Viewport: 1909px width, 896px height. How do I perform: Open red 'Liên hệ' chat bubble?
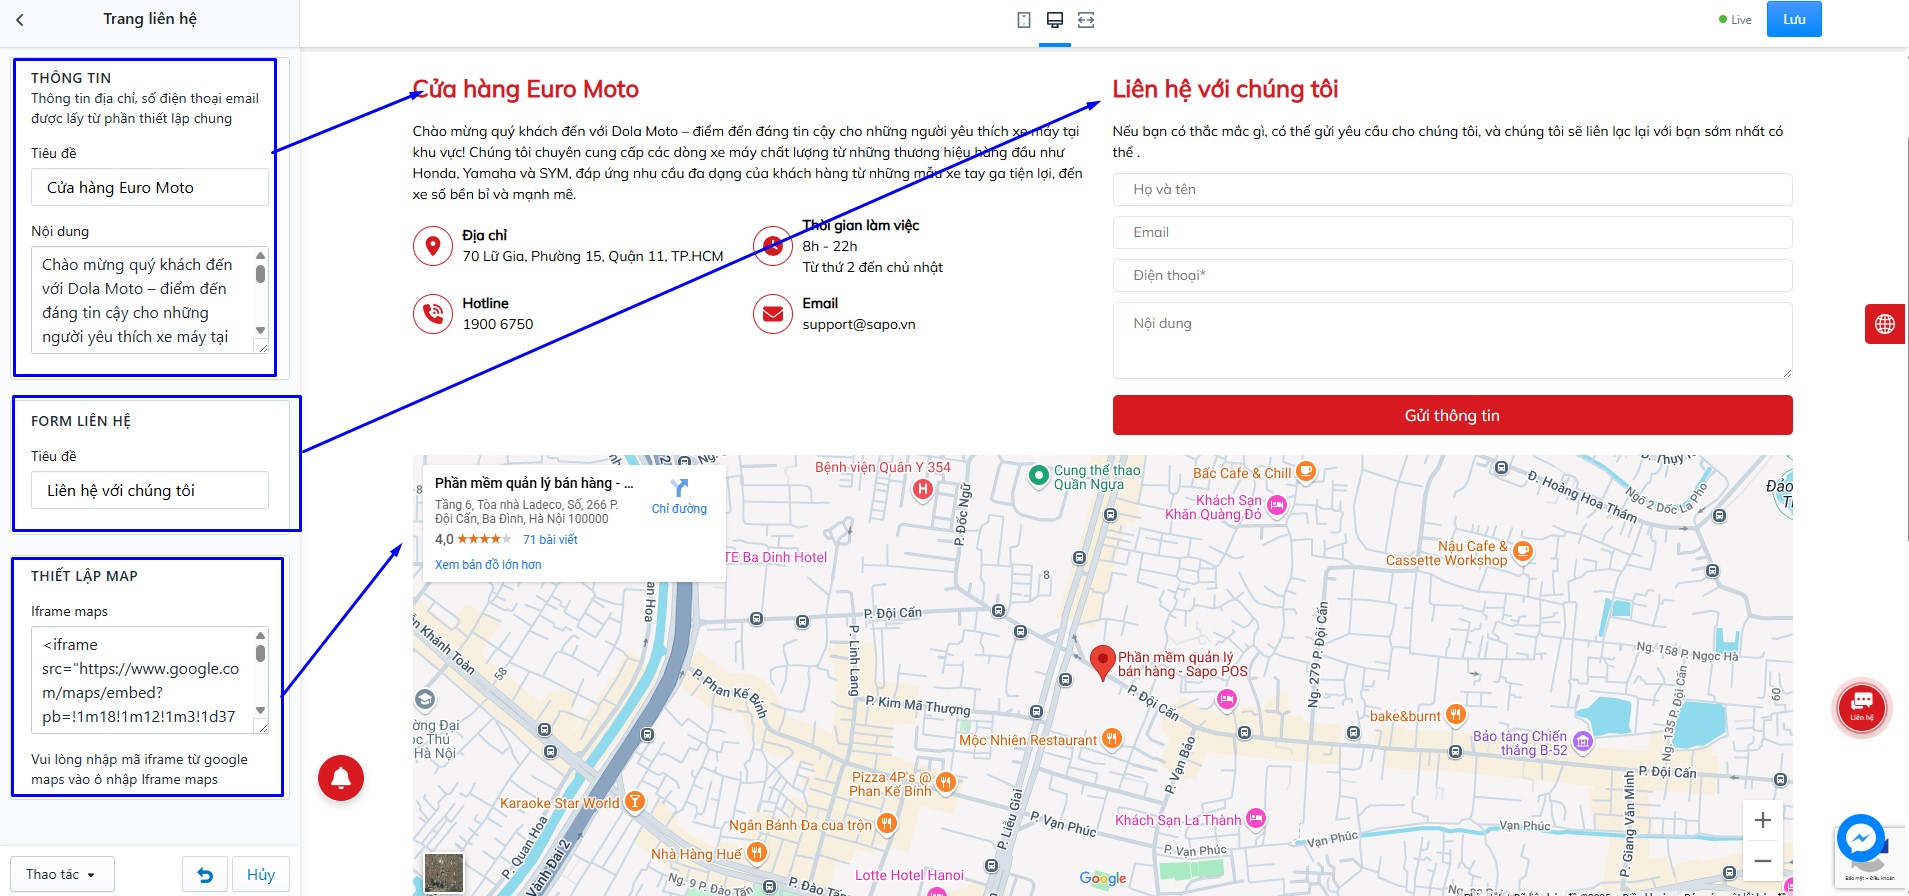1862,707
